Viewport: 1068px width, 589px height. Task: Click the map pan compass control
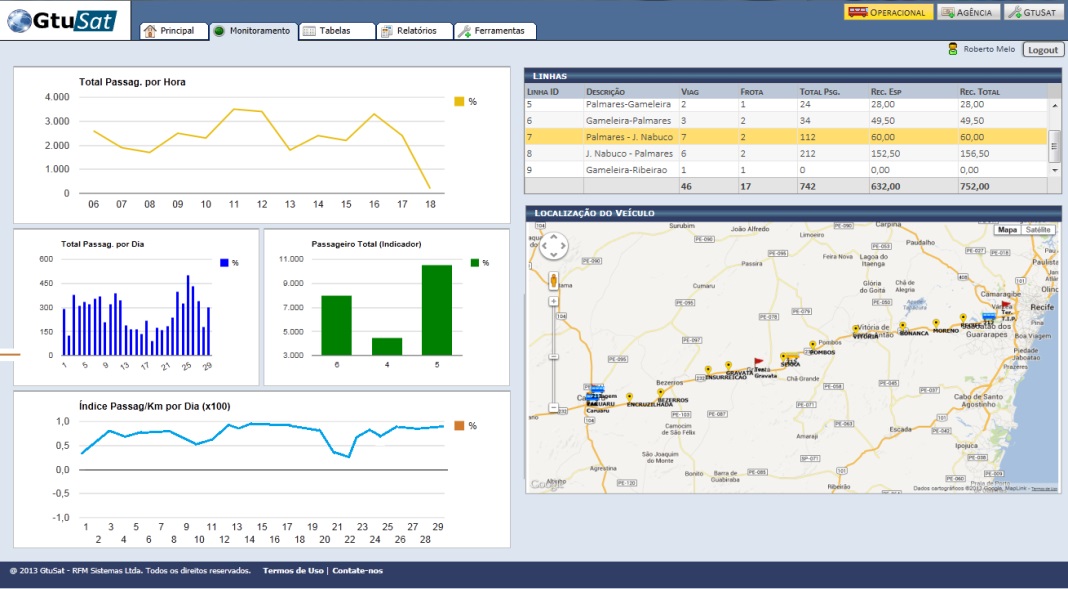click(x=553, y=247)
